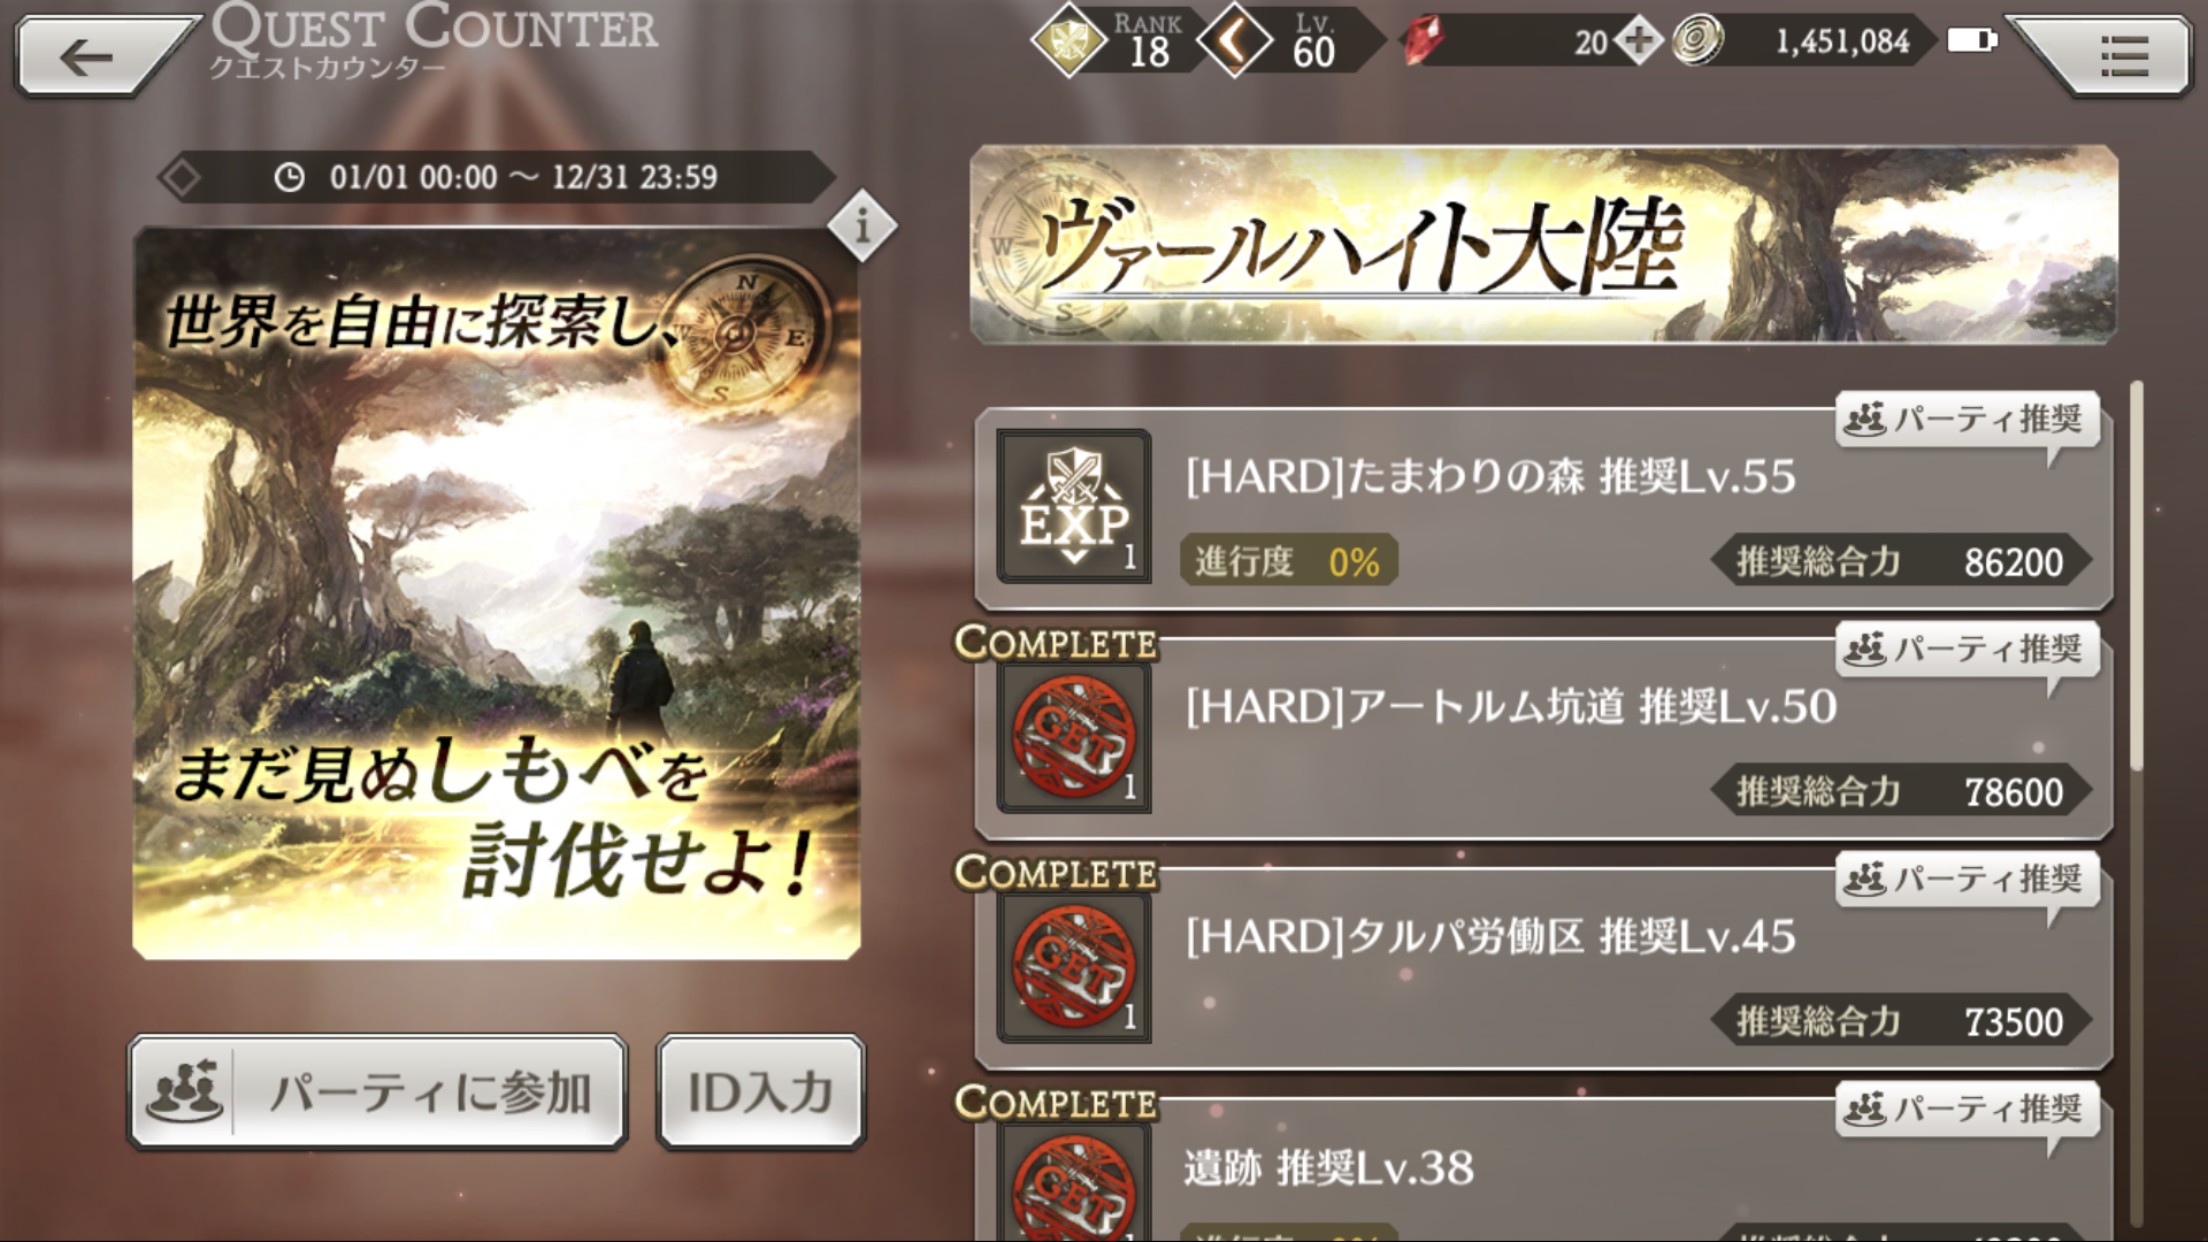Tap the red gem currency icon
The height and width of the screenshot is (1242, 2208).
(1424, 42)
